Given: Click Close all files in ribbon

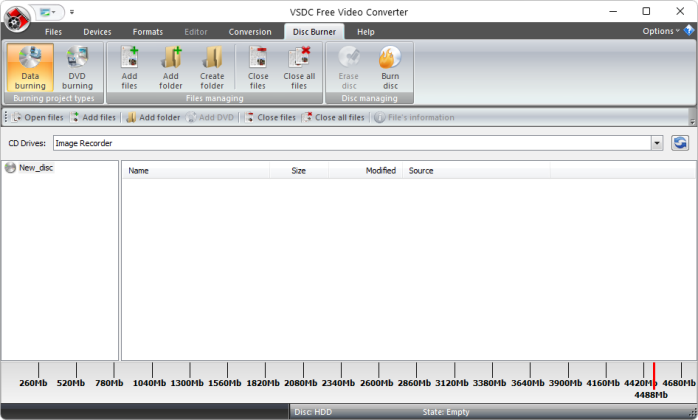Looking at the screenshot, I should click(x=299, y=67).
